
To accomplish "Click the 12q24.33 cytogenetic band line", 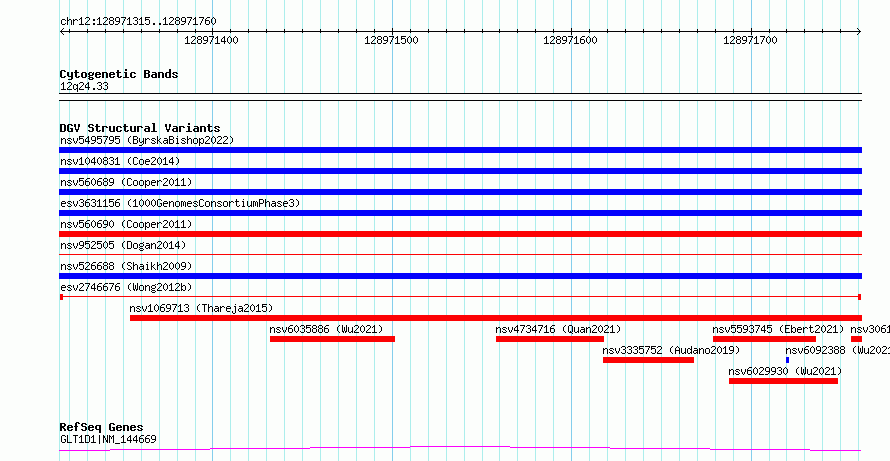I will tap(460, 97).
